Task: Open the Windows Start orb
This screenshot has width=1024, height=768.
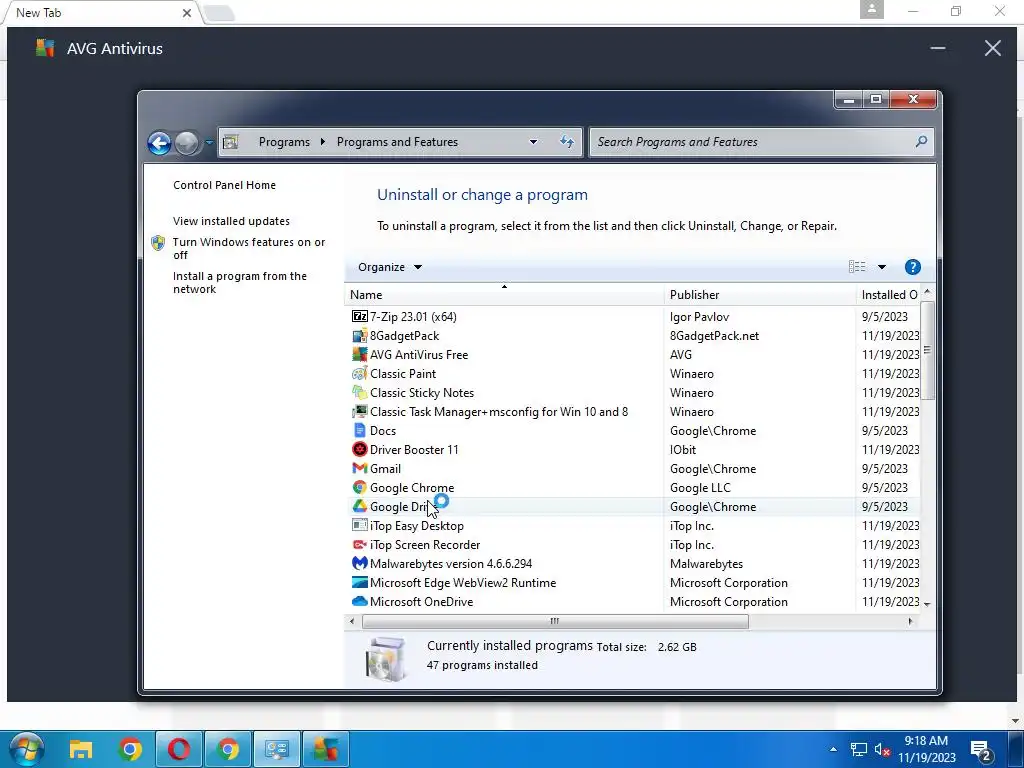Action: [x=26, y=748]
